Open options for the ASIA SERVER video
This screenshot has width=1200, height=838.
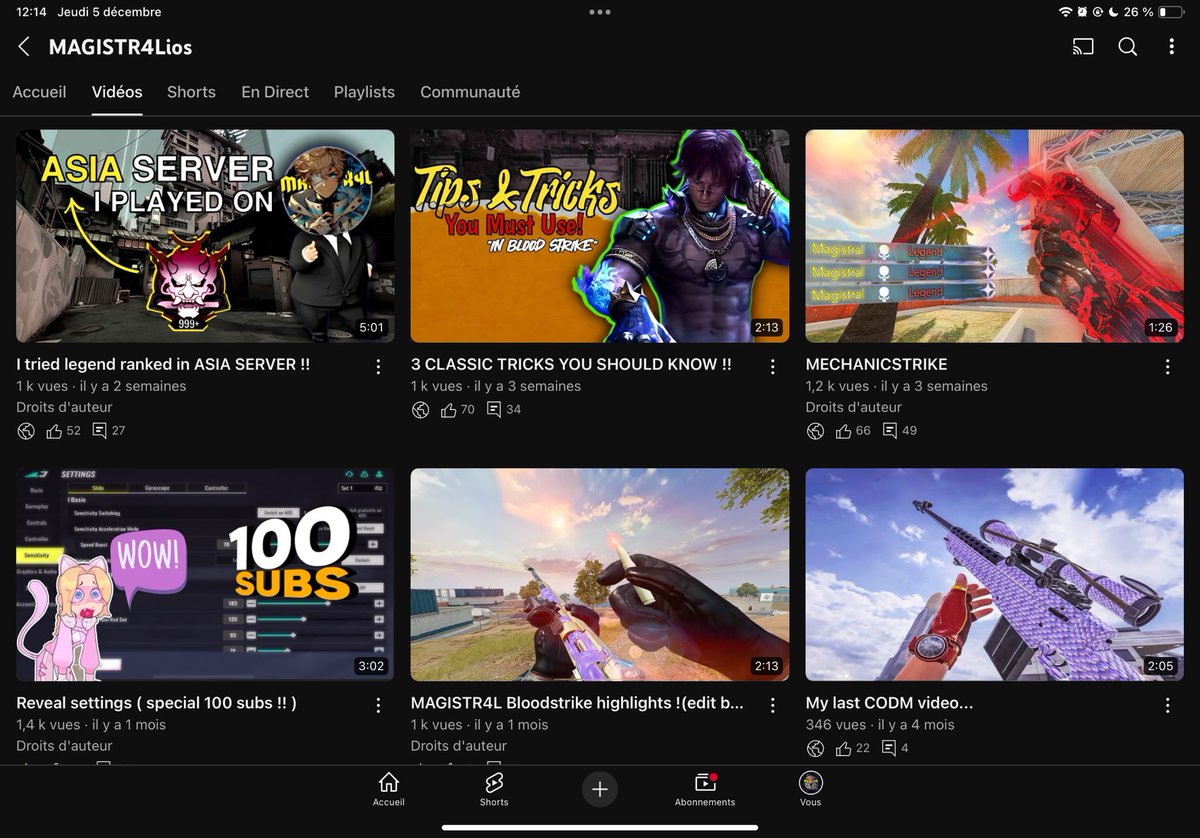point(378,366)
